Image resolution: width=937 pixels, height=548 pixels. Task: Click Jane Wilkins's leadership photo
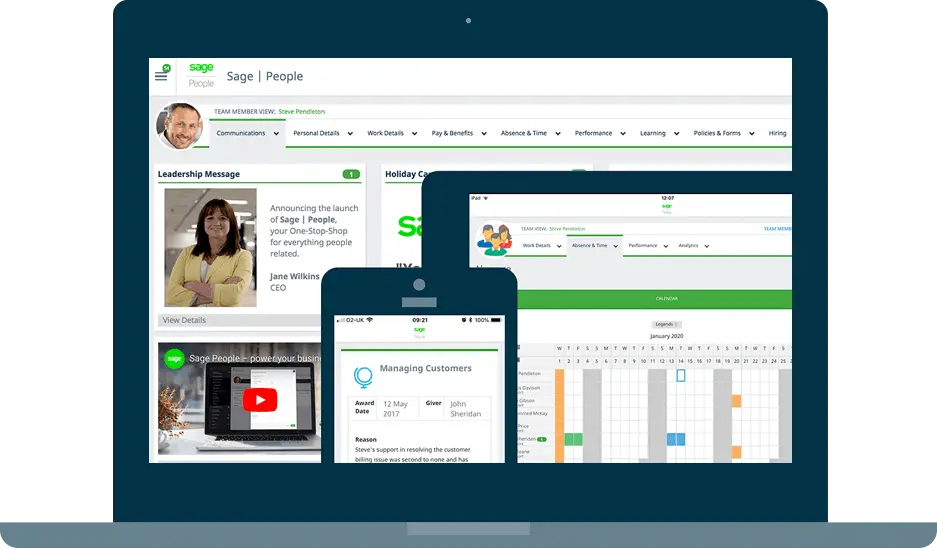210,247
